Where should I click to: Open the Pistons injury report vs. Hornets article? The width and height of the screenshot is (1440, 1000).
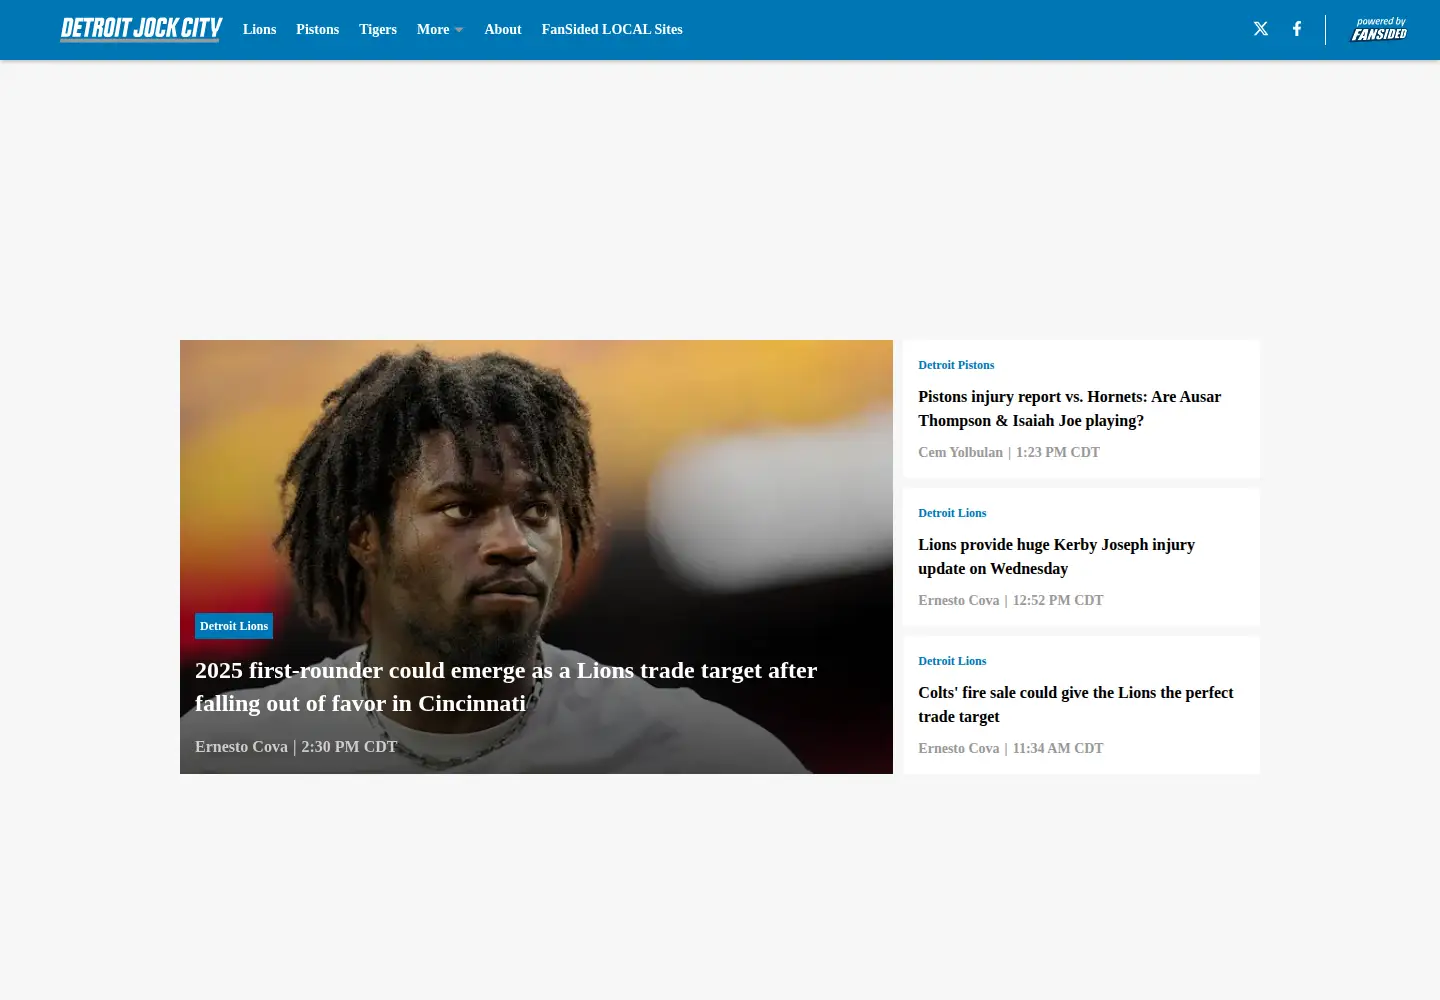(x=1070, y=409)
